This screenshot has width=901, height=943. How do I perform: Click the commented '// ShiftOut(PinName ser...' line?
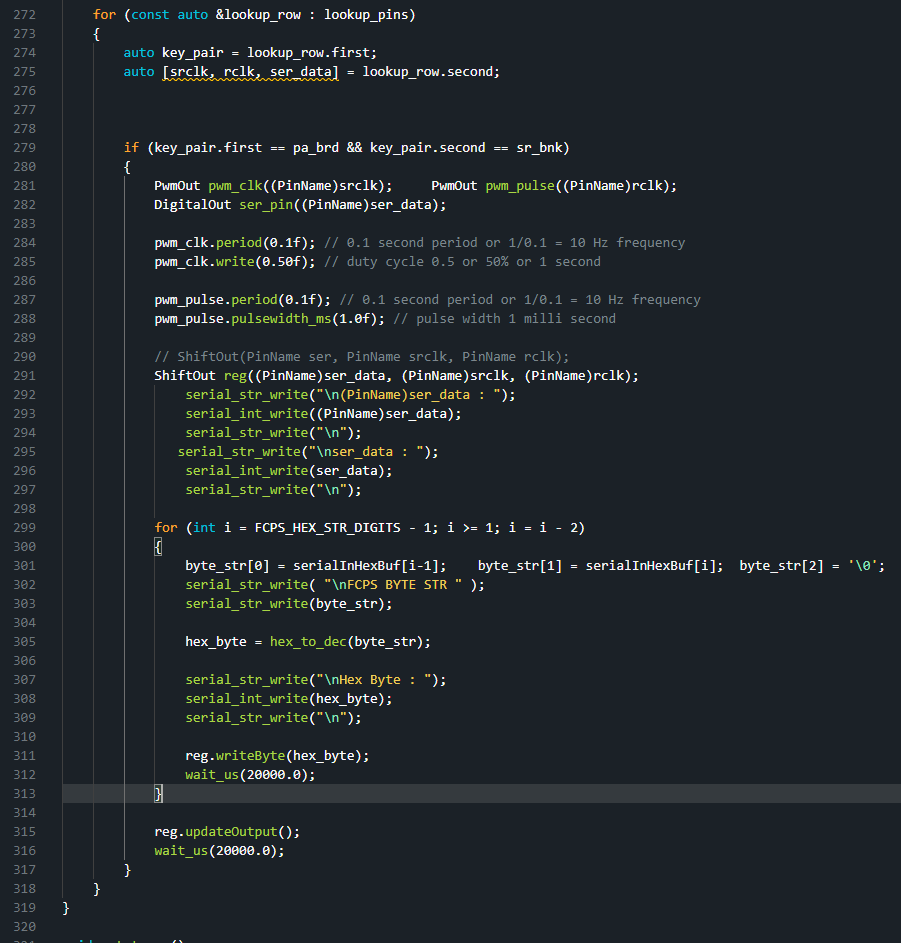[361, 357]
